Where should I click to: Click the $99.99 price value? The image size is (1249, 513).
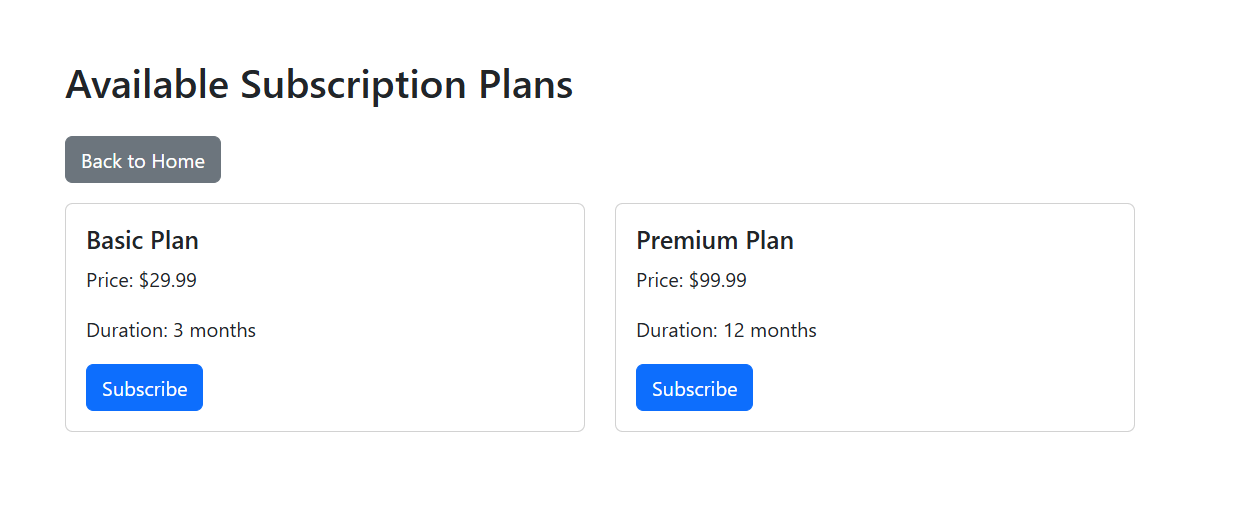click(718, 281)
